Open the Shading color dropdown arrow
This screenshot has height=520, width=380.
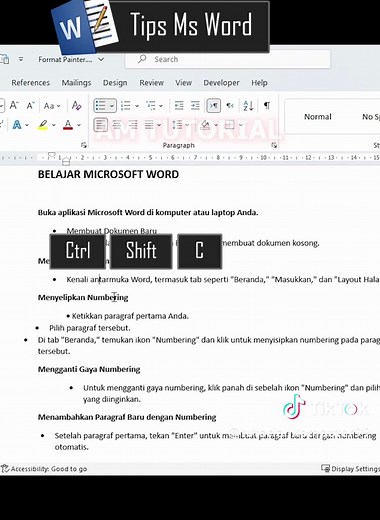tap(216, 125)
